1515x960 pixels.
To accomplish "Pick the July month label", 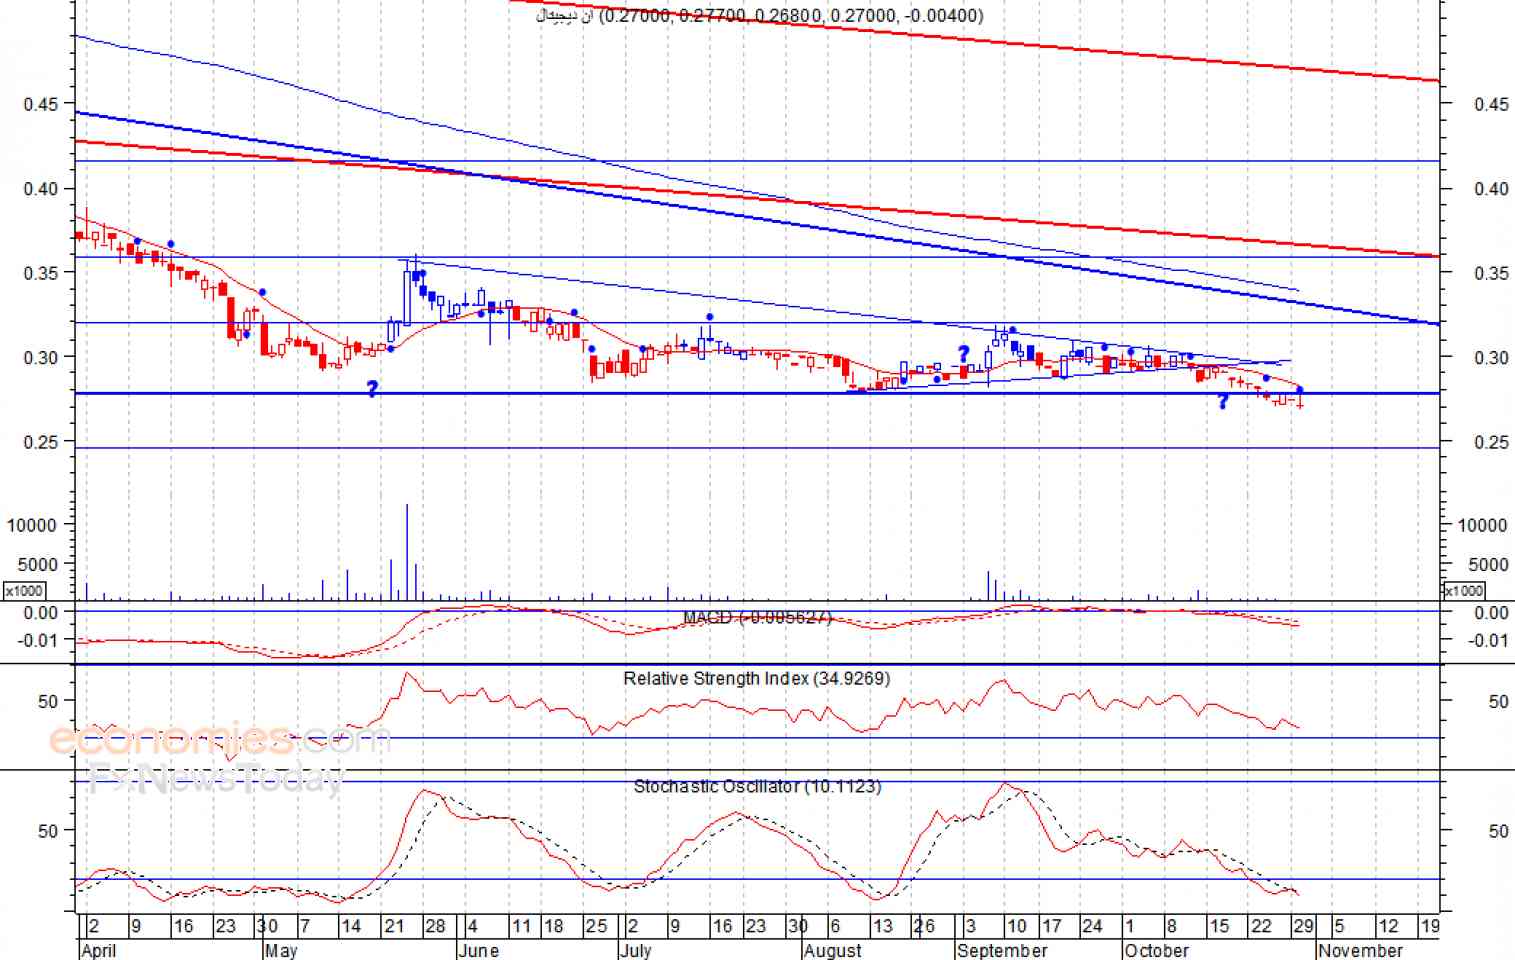I will coord(636,950).
